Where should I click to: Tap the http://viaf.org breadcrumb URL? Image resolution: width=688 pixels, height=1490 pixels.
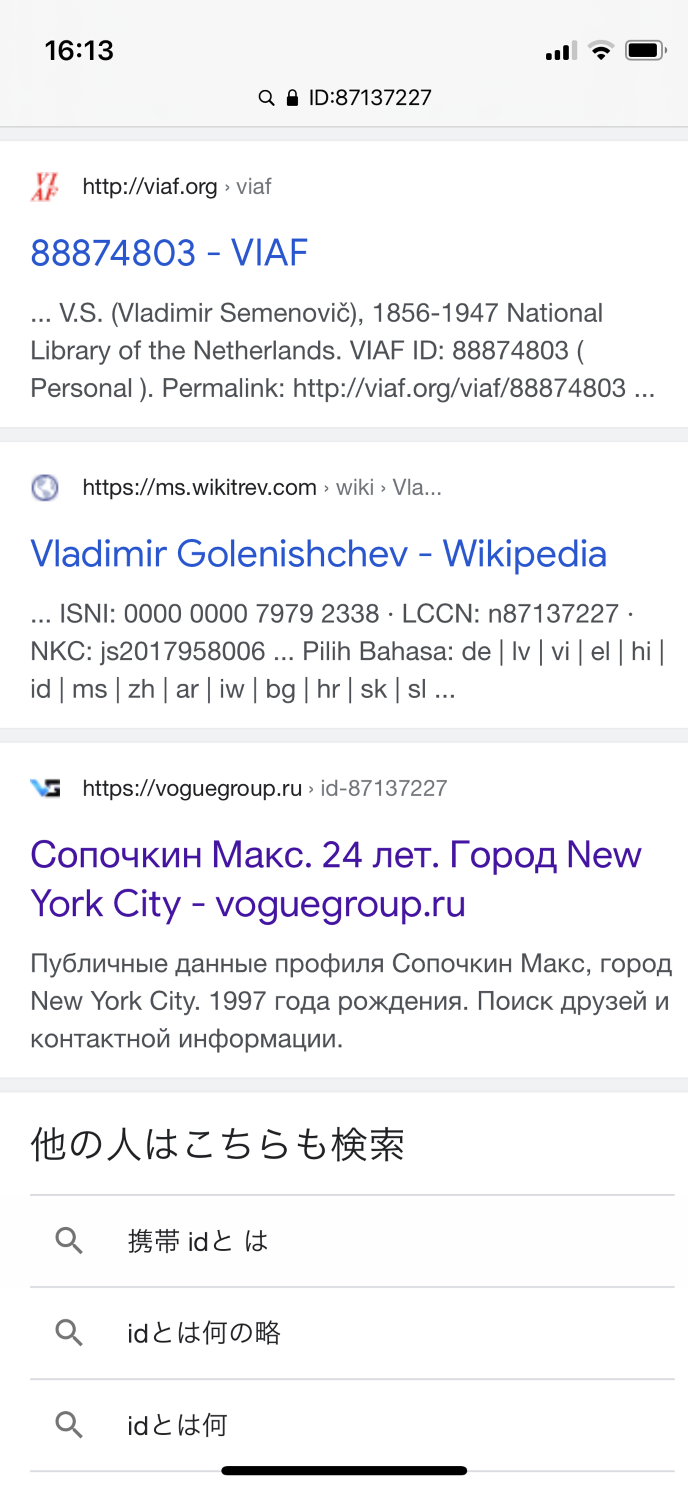coord(150,187)
